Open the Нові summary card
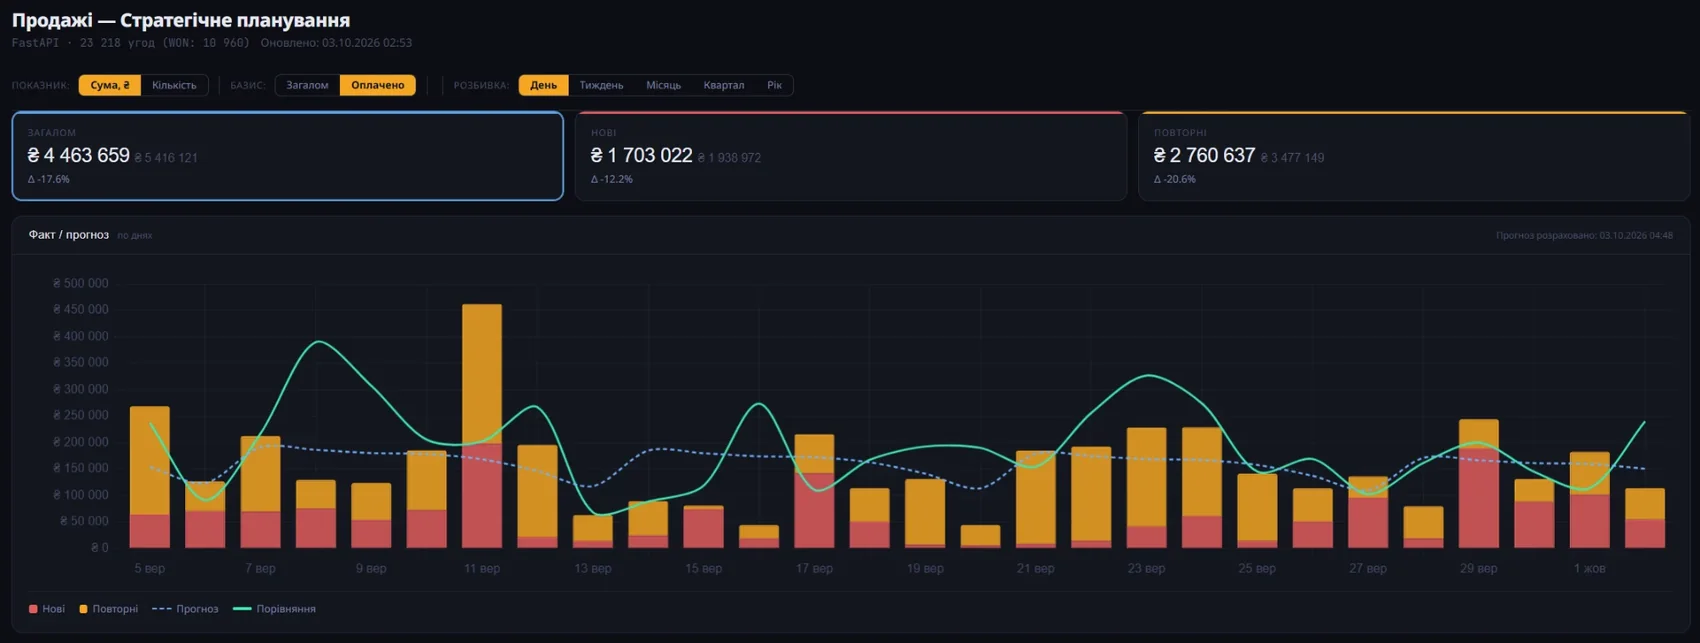 [851, 156]
